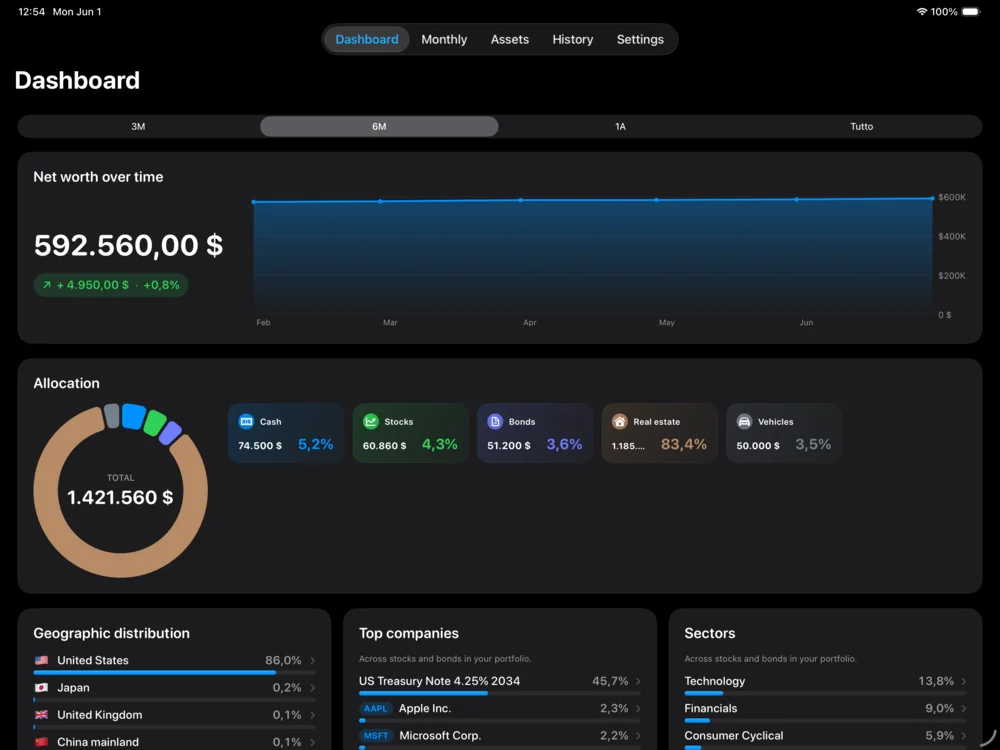Click the Financials 9,0% value

click(939, 709)
